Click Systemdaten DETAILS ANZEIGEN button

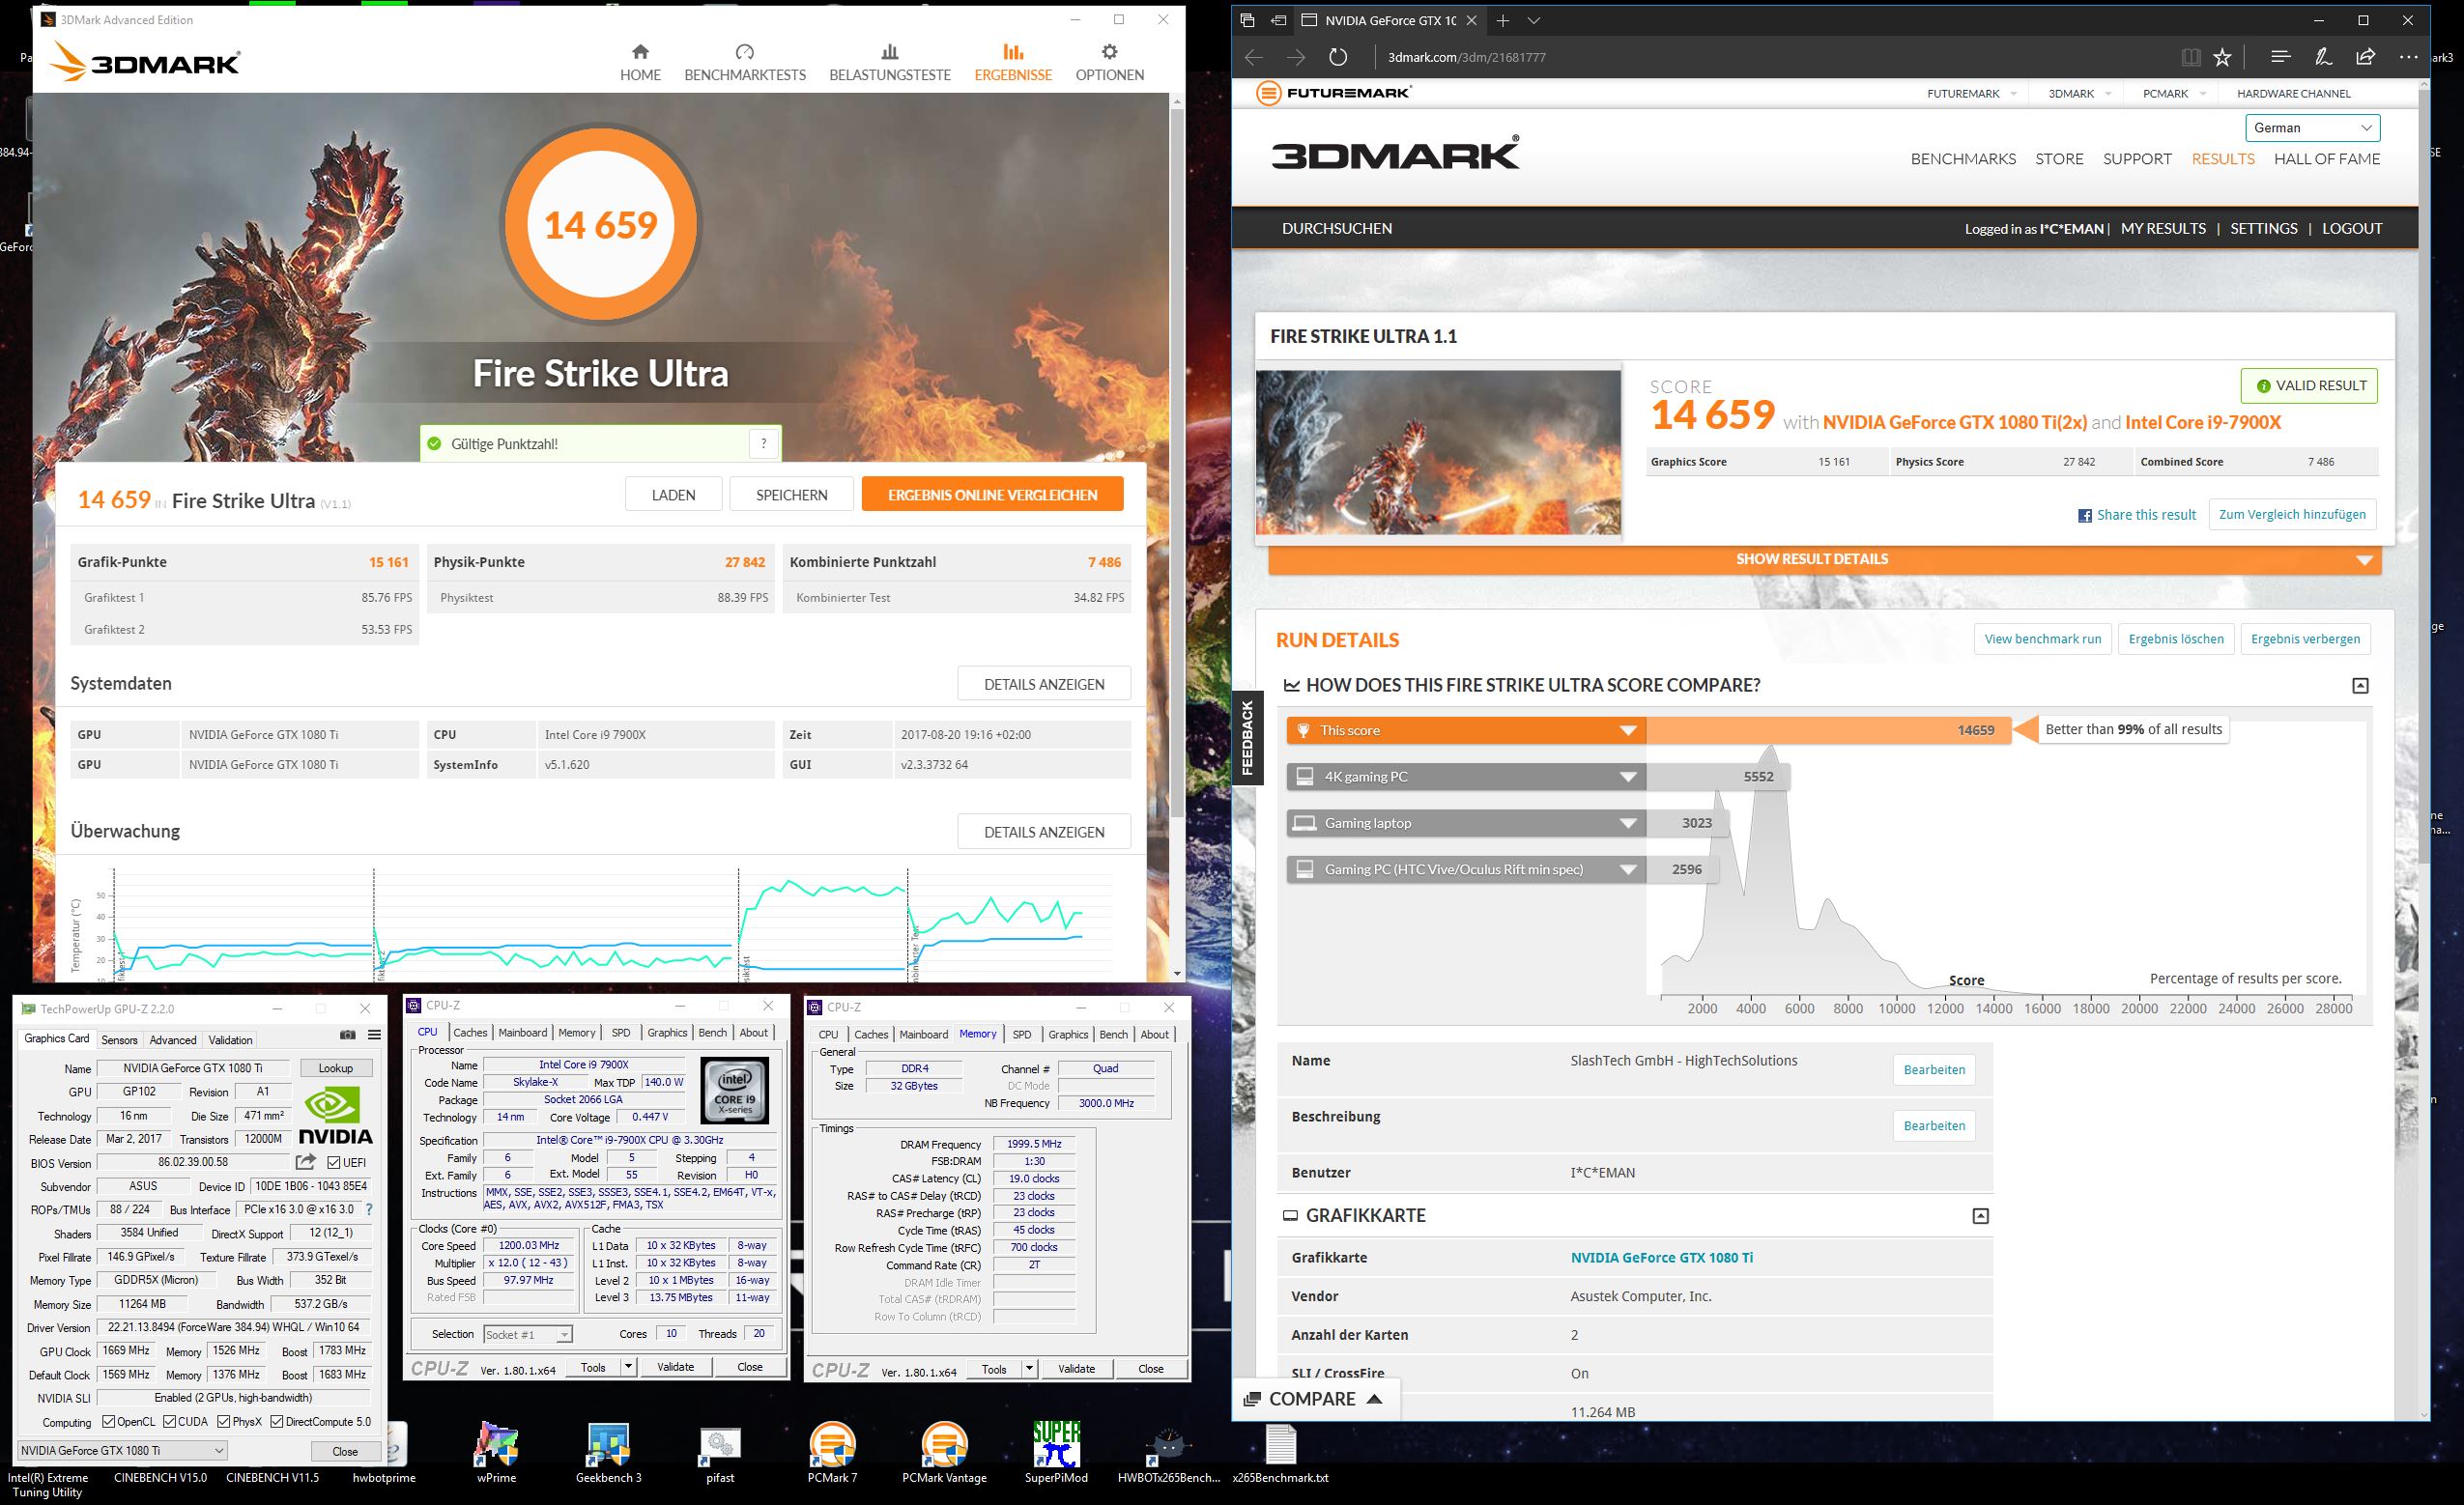coord(1044,684)
